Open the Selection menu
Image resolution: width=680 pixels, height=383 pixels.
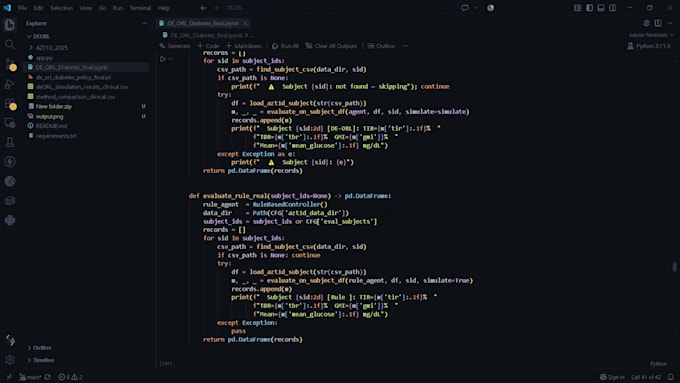(x=61, y=8)
